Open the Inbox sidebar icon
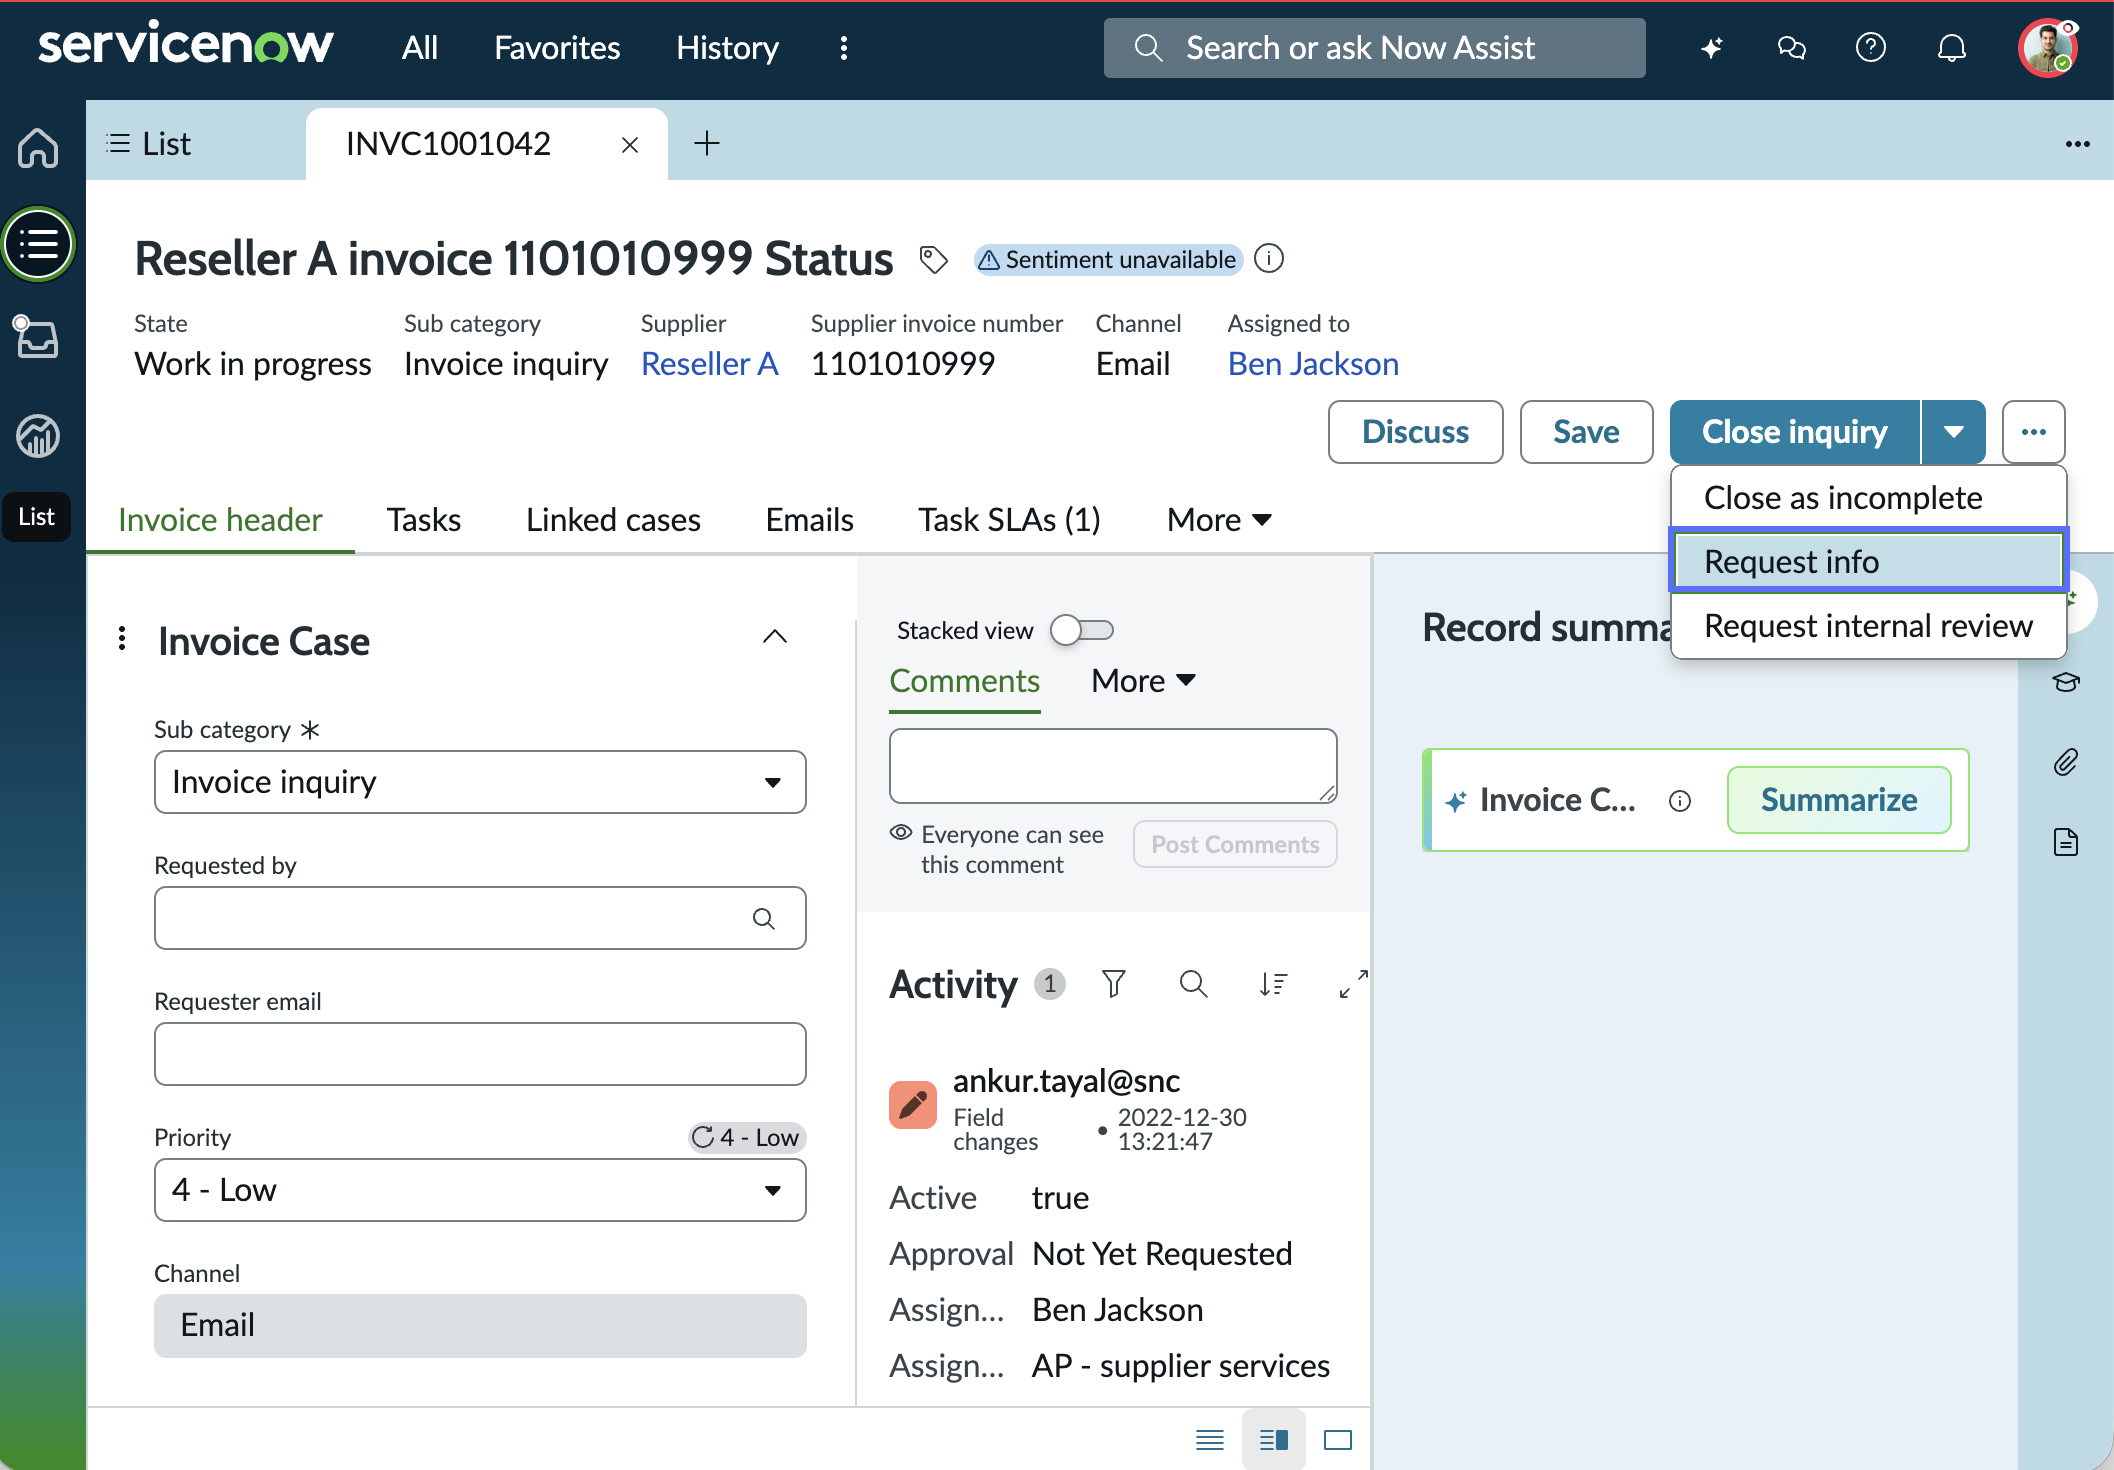Image resolution: width=2114 pixels, height=1470 pixels. coord(36,337)
